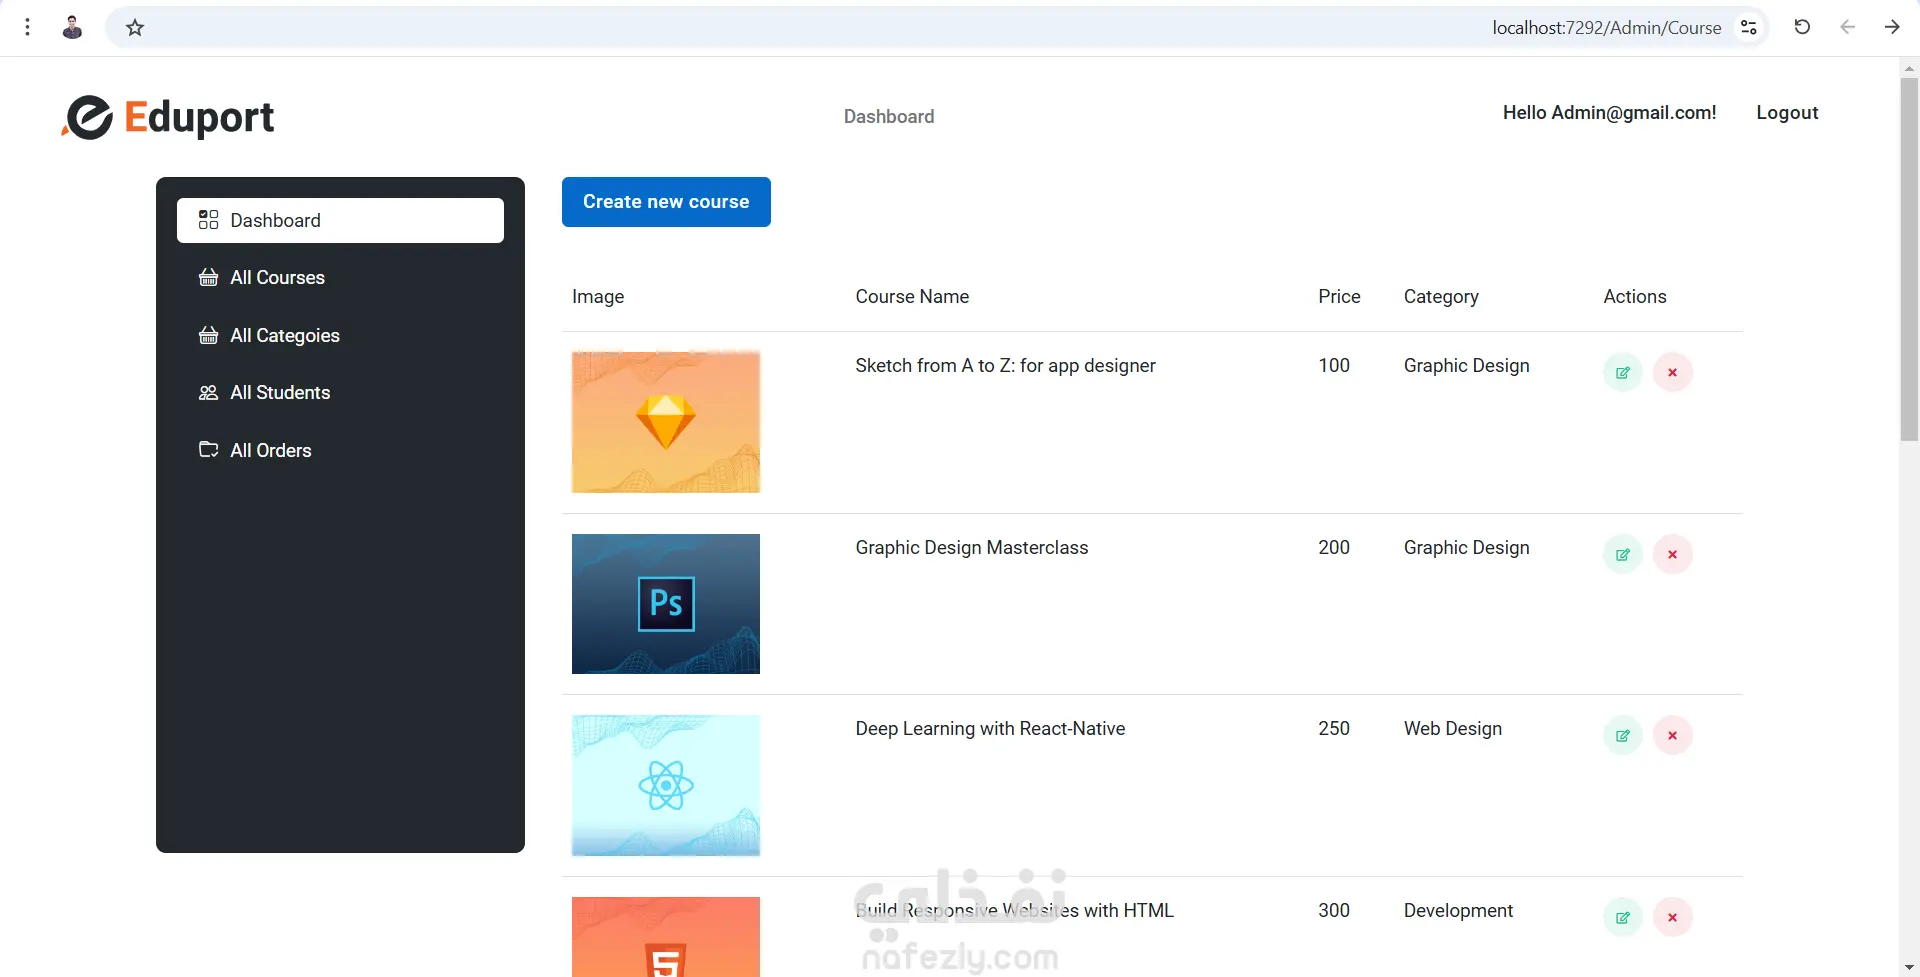Click the folder icon beside All Orders
Image resolution: width=1920 pixels, height=977 pixels.
pyautogui.click(x=208, y=450)
